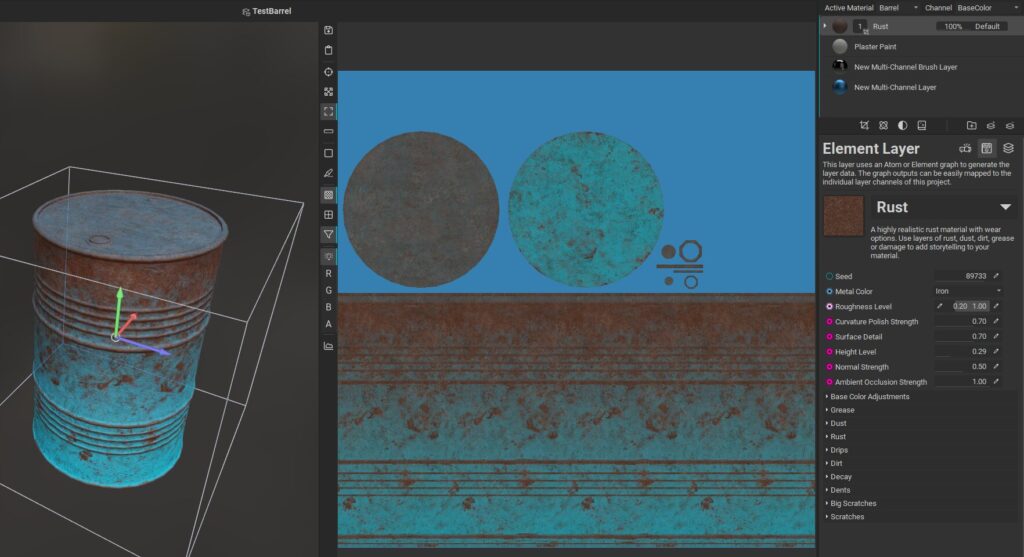1024x557 pixels.
Task: Click the book library icon in layer toolbar
Action: 921,125
